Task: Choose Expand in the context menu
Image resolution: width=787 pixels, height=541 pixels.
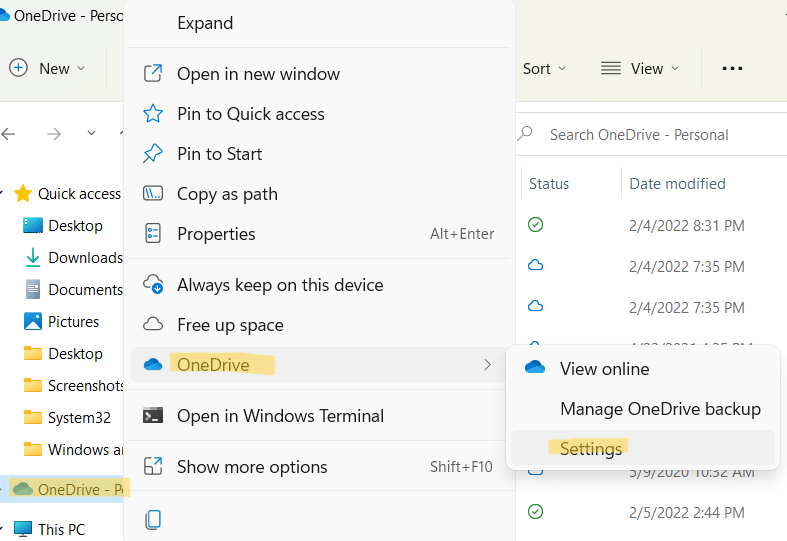Action: 319,23
